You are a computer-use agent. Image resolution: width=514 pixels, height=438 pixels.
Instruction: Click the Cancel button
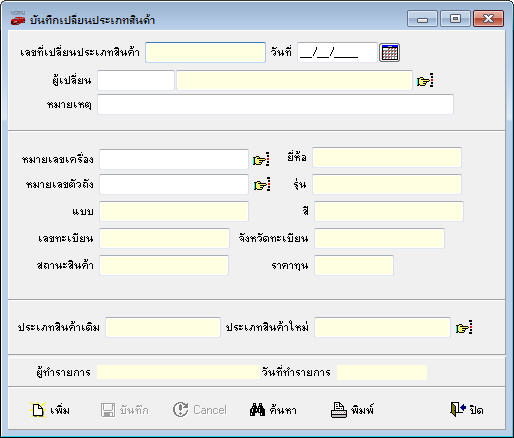[x=200, y=410]
